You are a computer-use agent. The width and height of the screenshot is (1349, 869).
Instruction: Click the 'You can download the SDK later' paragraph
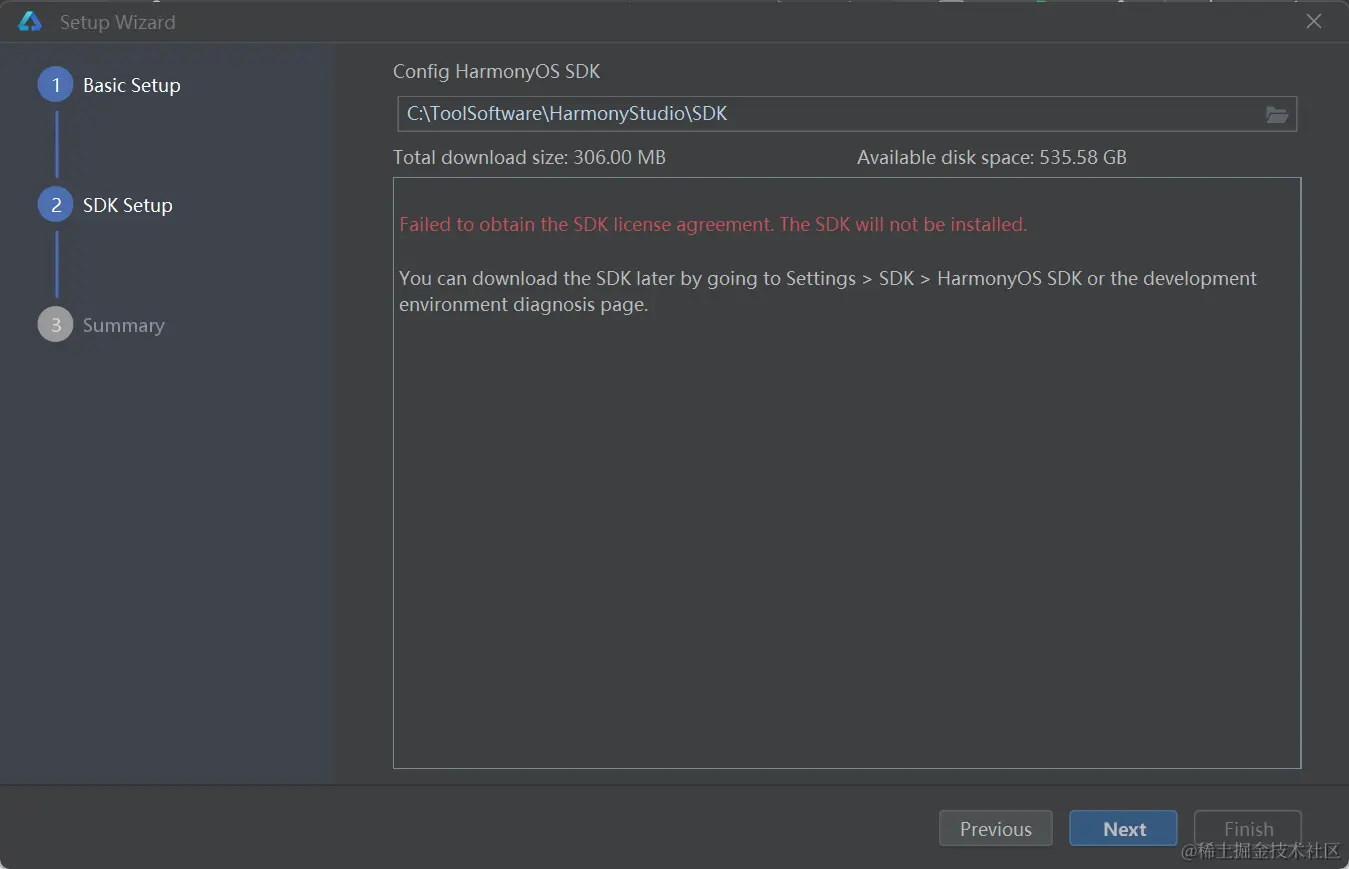828,291
